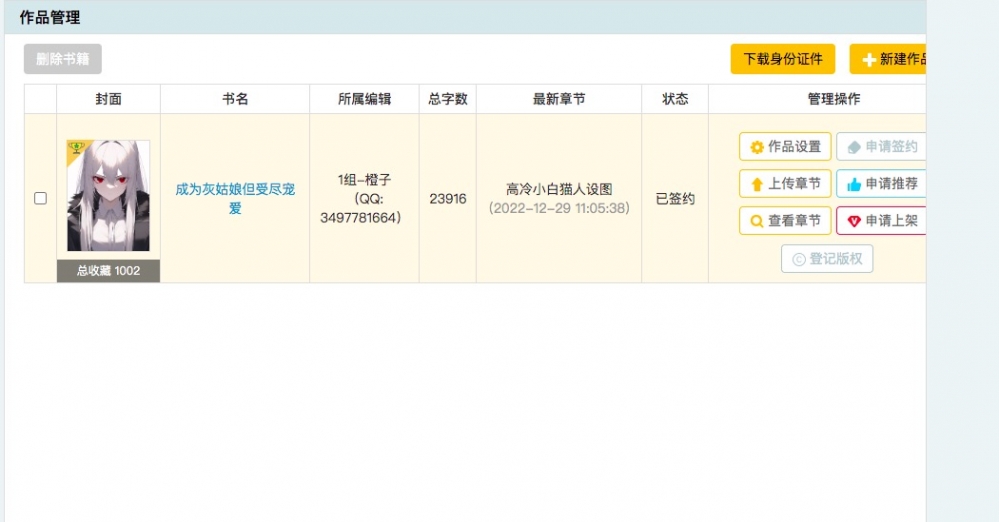The image size is (999, 522).
Task: Click the white-haired girl cover thumbnail
Action: tap(108, 196)
